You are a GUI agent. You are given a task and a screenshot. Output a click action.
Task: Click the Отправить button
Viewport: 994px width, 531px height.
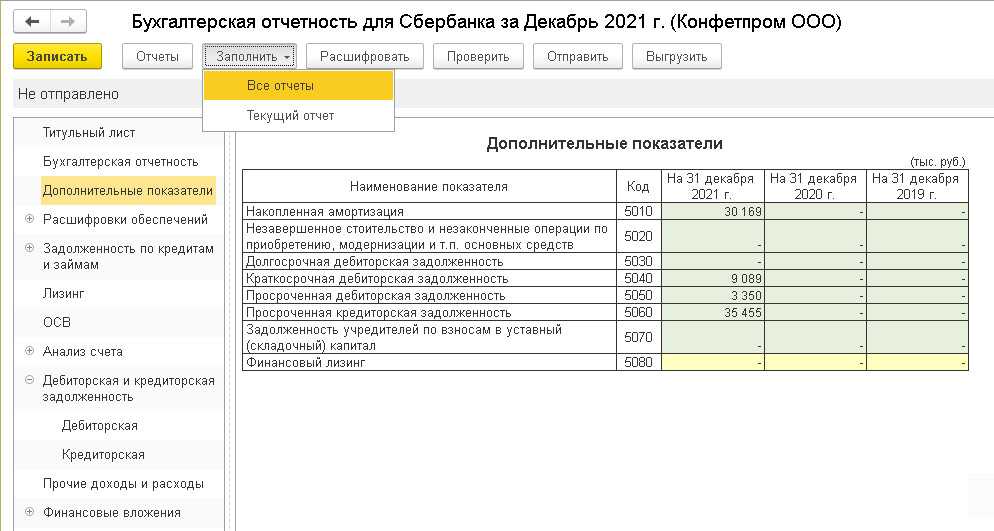[x=577, y=57]
